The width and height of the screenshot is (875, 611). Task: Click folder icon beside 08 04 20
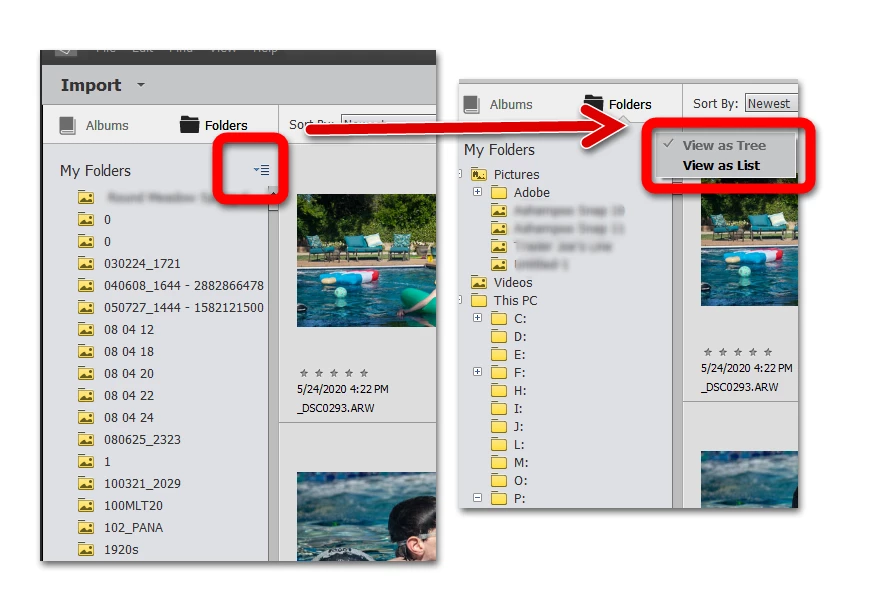(86, 373)
